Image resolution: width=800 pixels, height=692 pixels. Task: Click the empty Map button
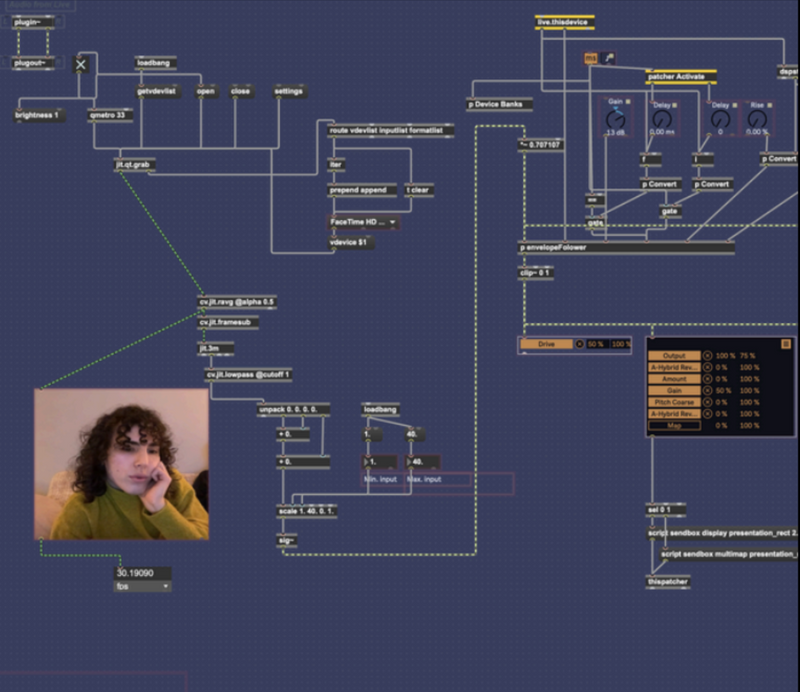673,425
